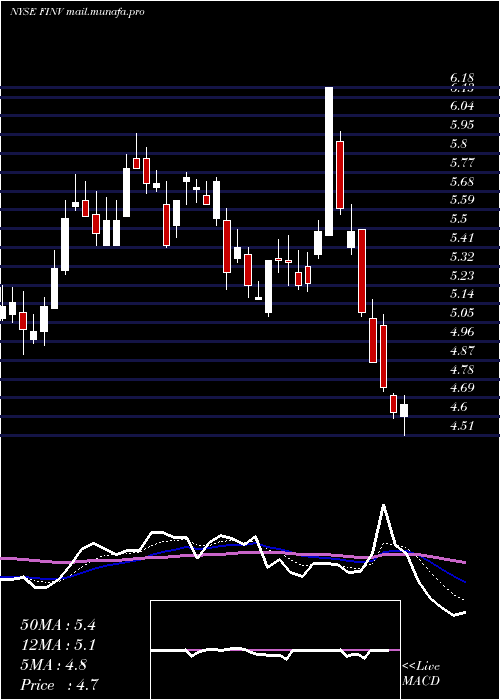Click the 4.87 price axis label
500x700 pixels.
461,350
